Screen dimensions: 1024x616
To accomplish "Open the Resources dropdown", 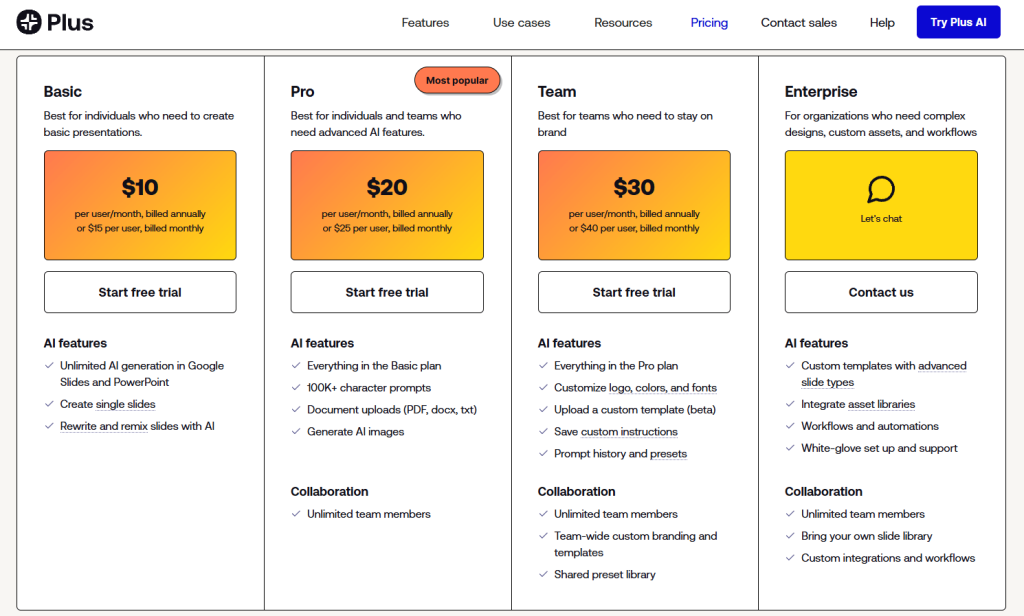I will [622, 23].
